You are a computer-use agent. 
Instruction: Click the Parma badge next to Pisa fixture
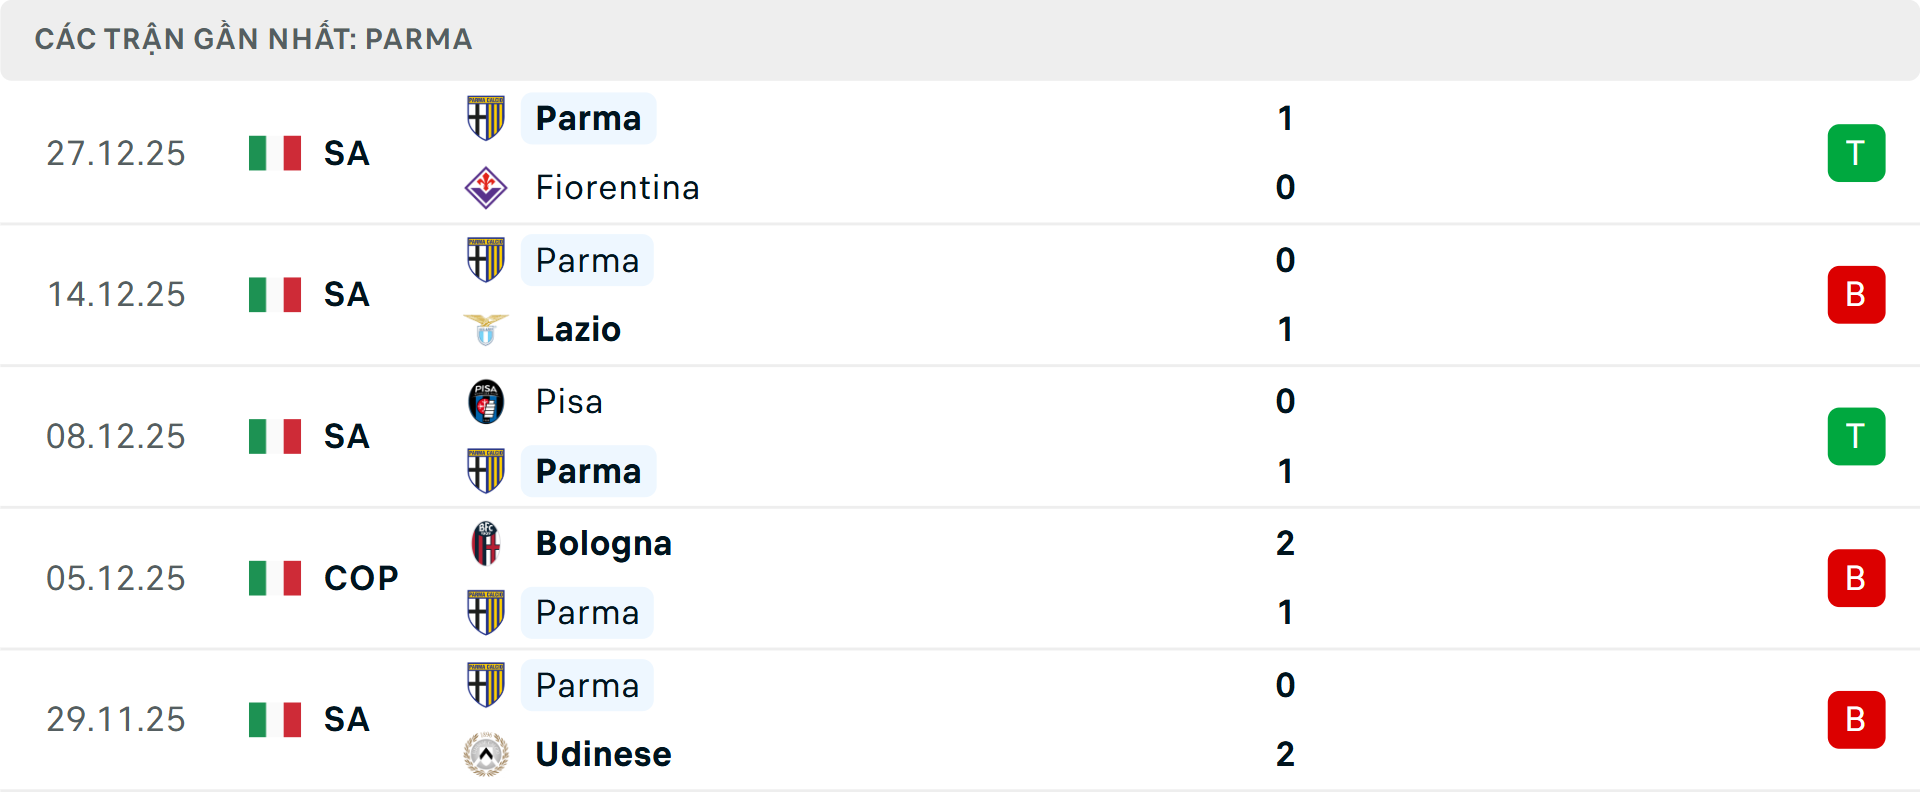coord(485,471)
